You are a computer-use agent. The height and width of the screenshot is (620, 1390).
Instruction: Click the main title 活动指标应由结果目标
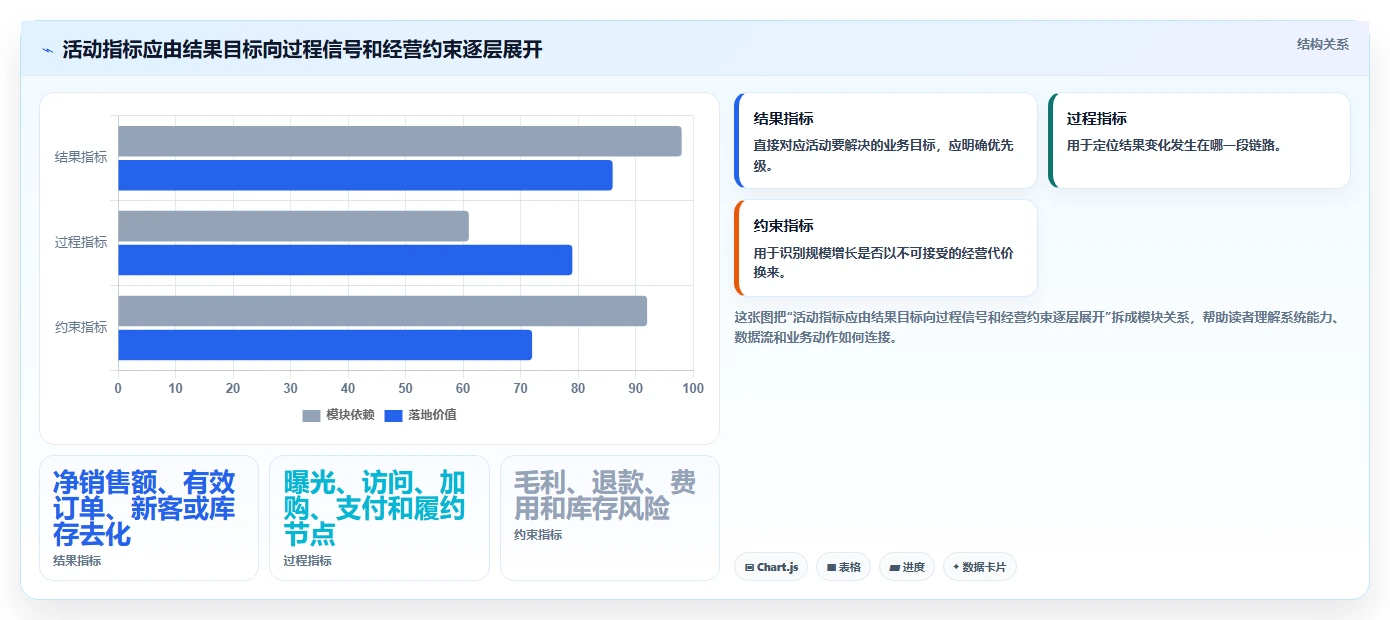tap(302, 50)
